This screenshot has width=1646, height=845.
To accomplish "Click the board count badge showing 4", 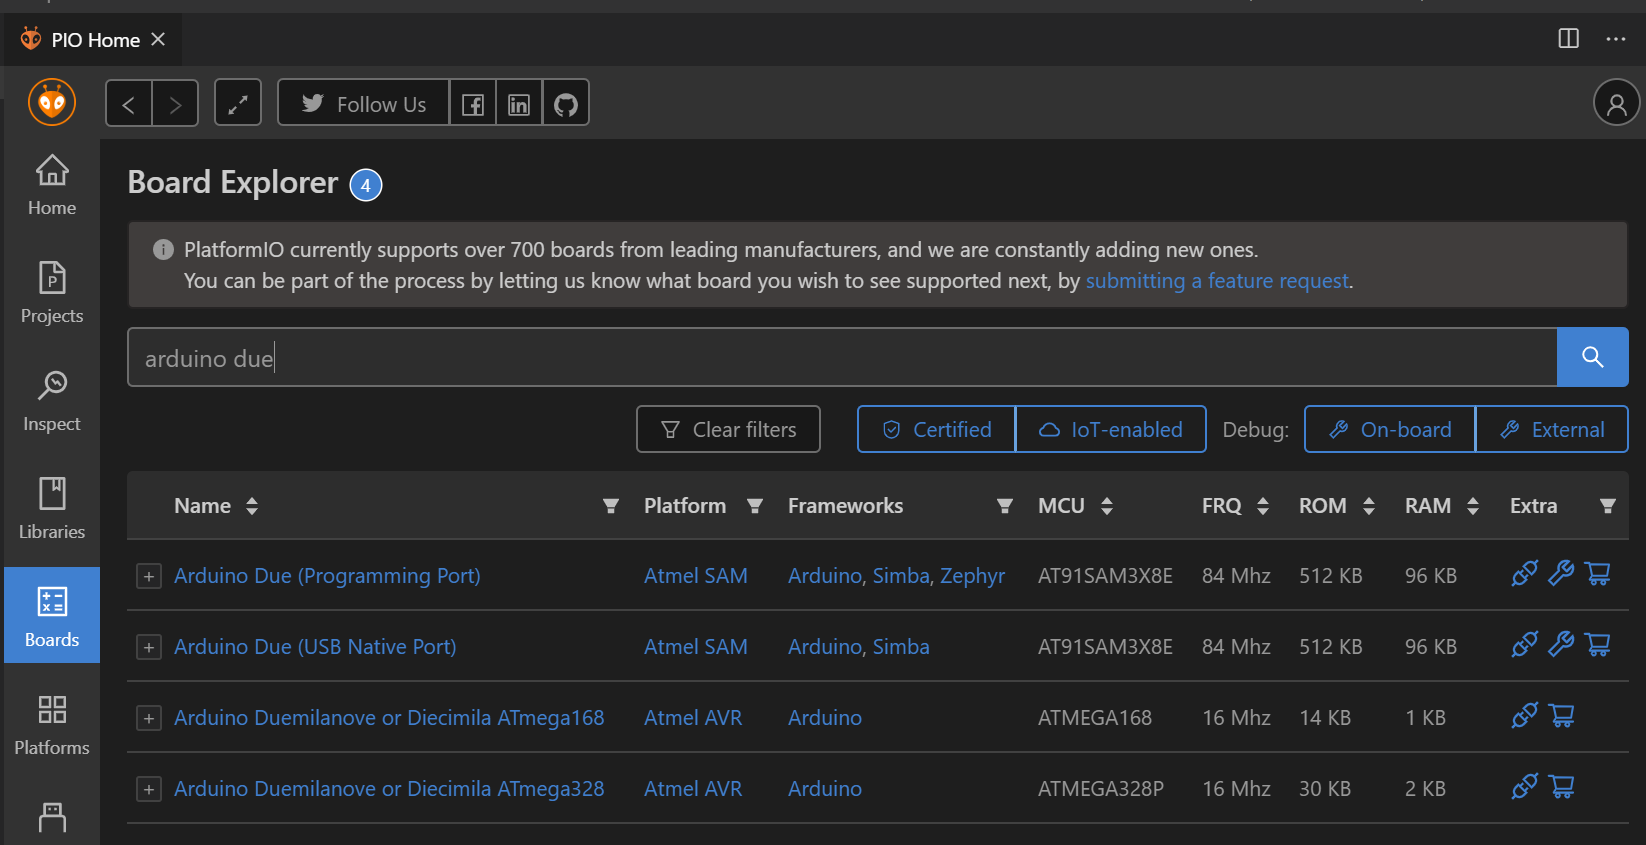I will coord(366,185).
